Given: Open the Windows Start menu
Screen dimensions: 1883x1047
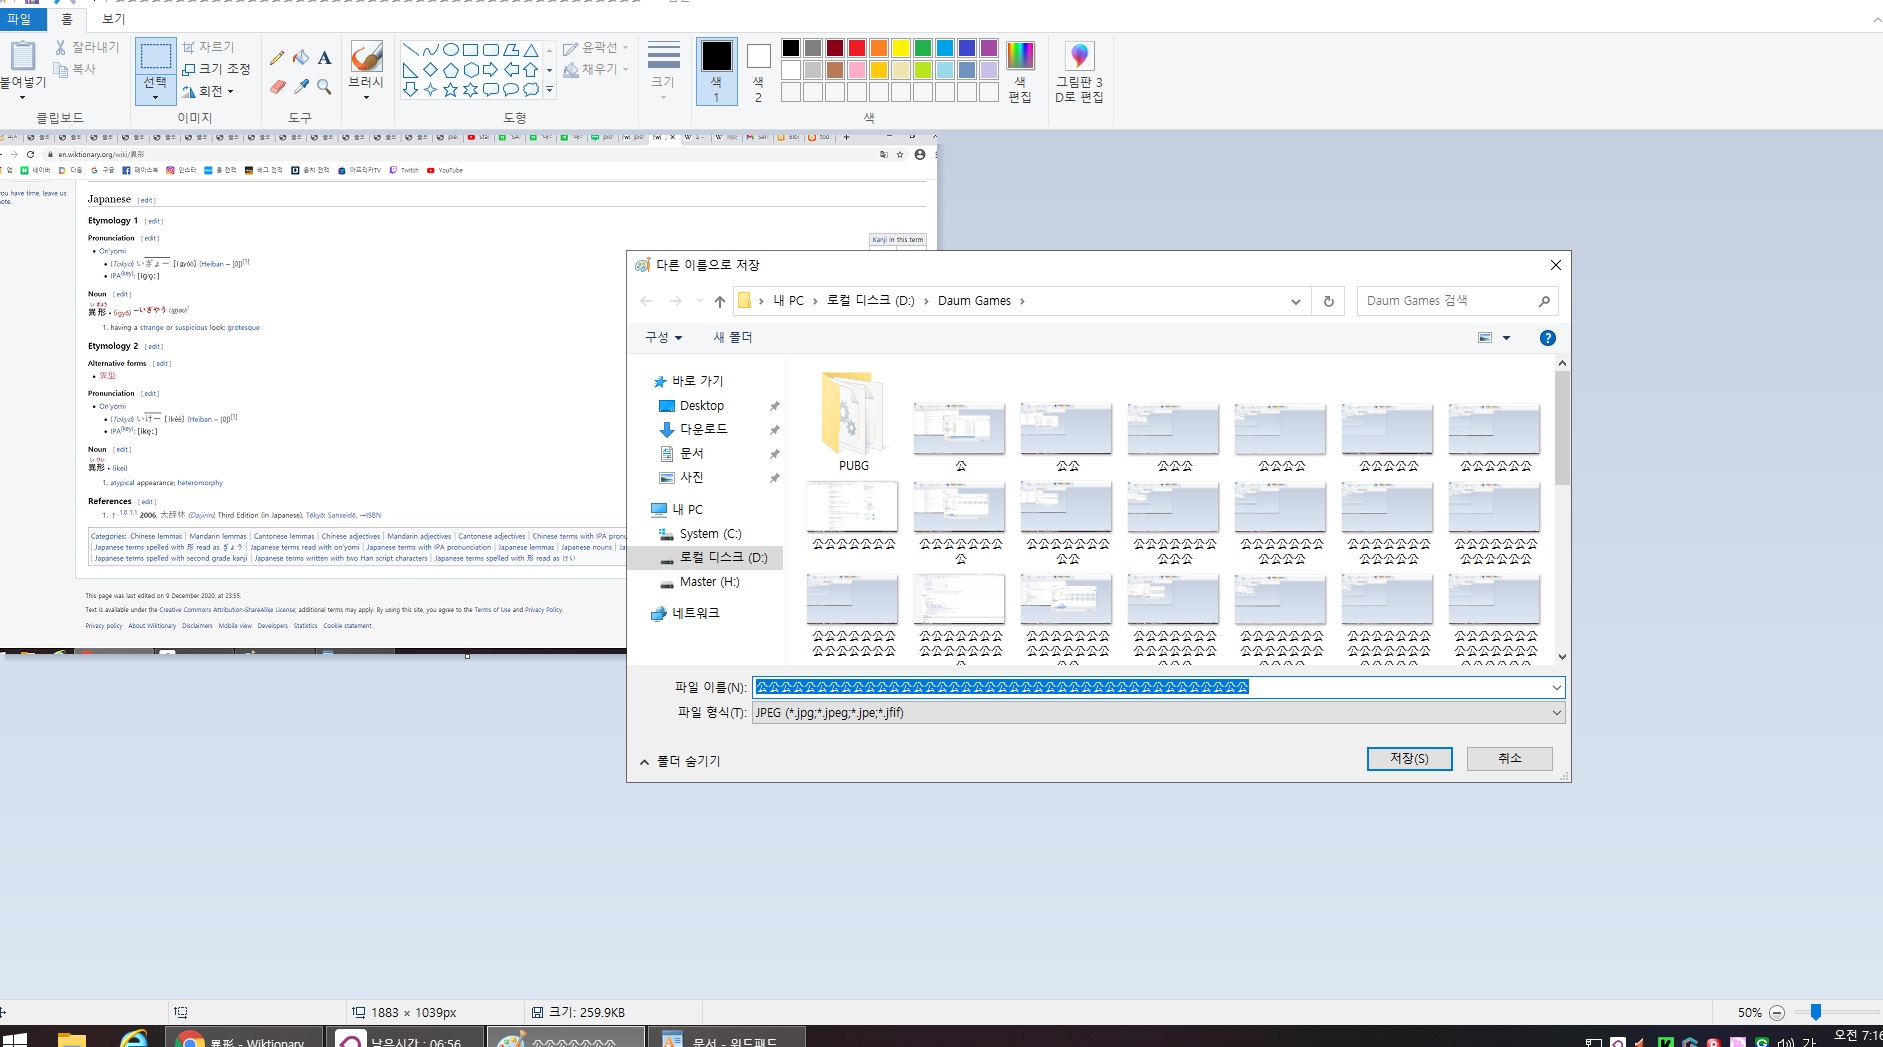Looking at the screenshot, I should click(14, 1038).
